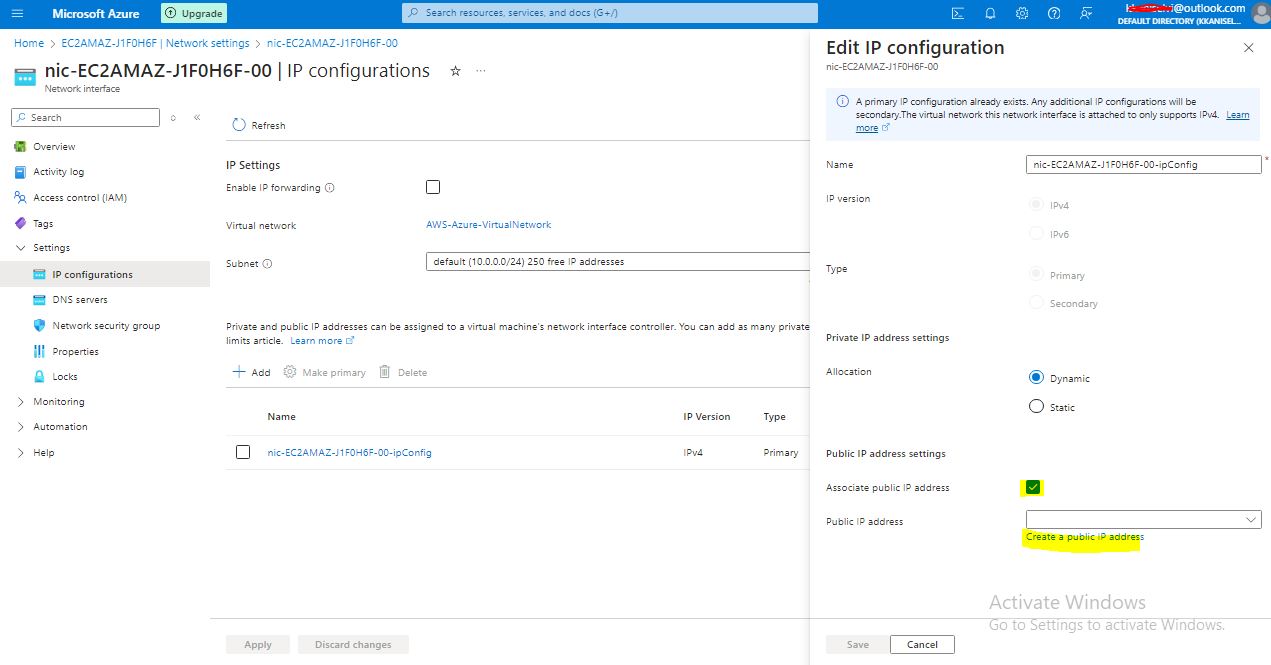Uncheck Associate public IP address

tap(1034, 487)
